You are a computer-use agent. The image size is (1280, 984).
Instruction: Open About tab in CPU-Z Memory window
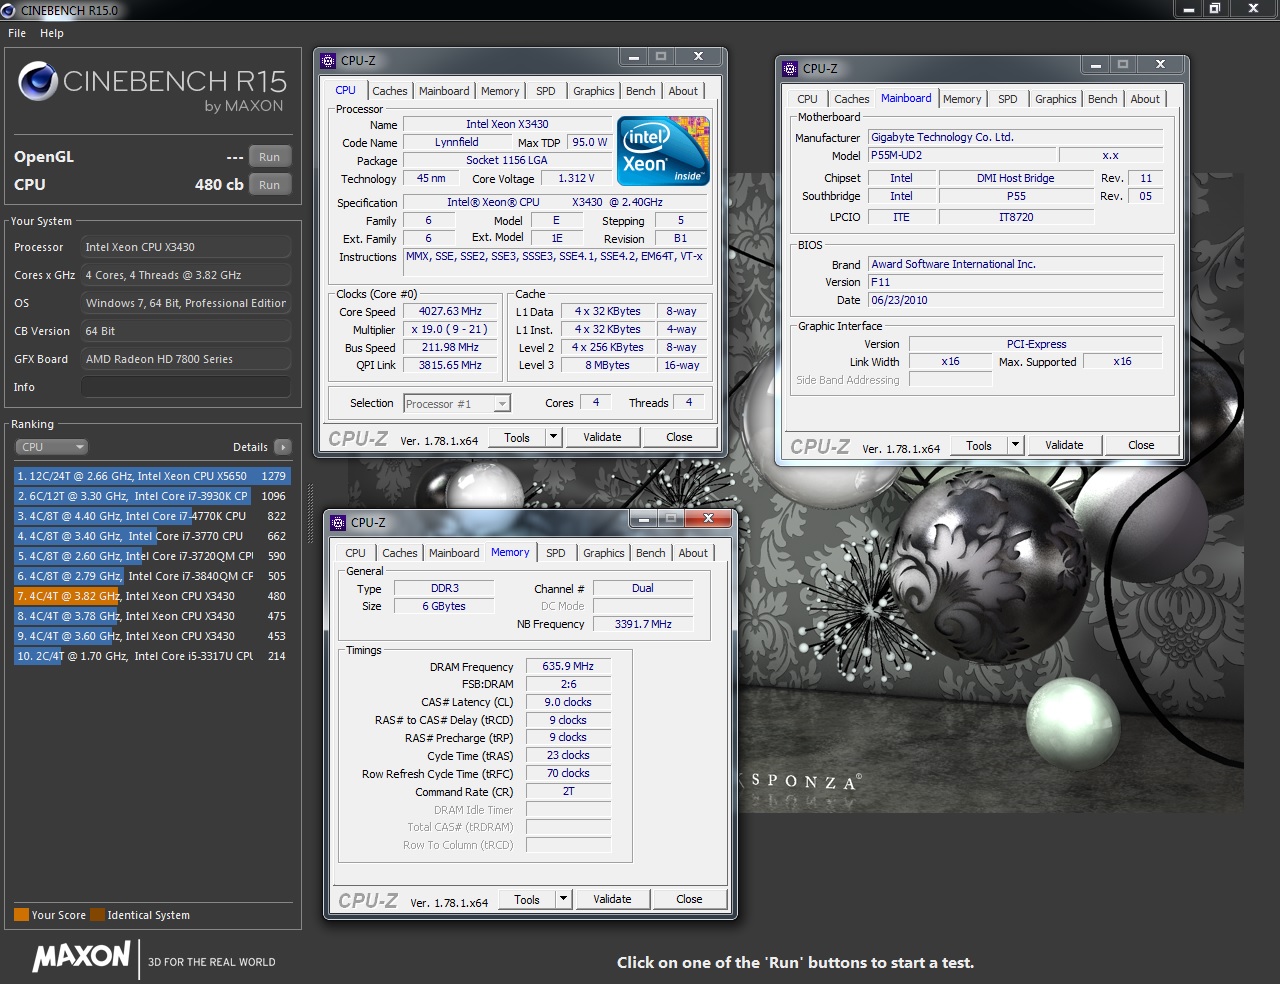click(x=694, y=553)
